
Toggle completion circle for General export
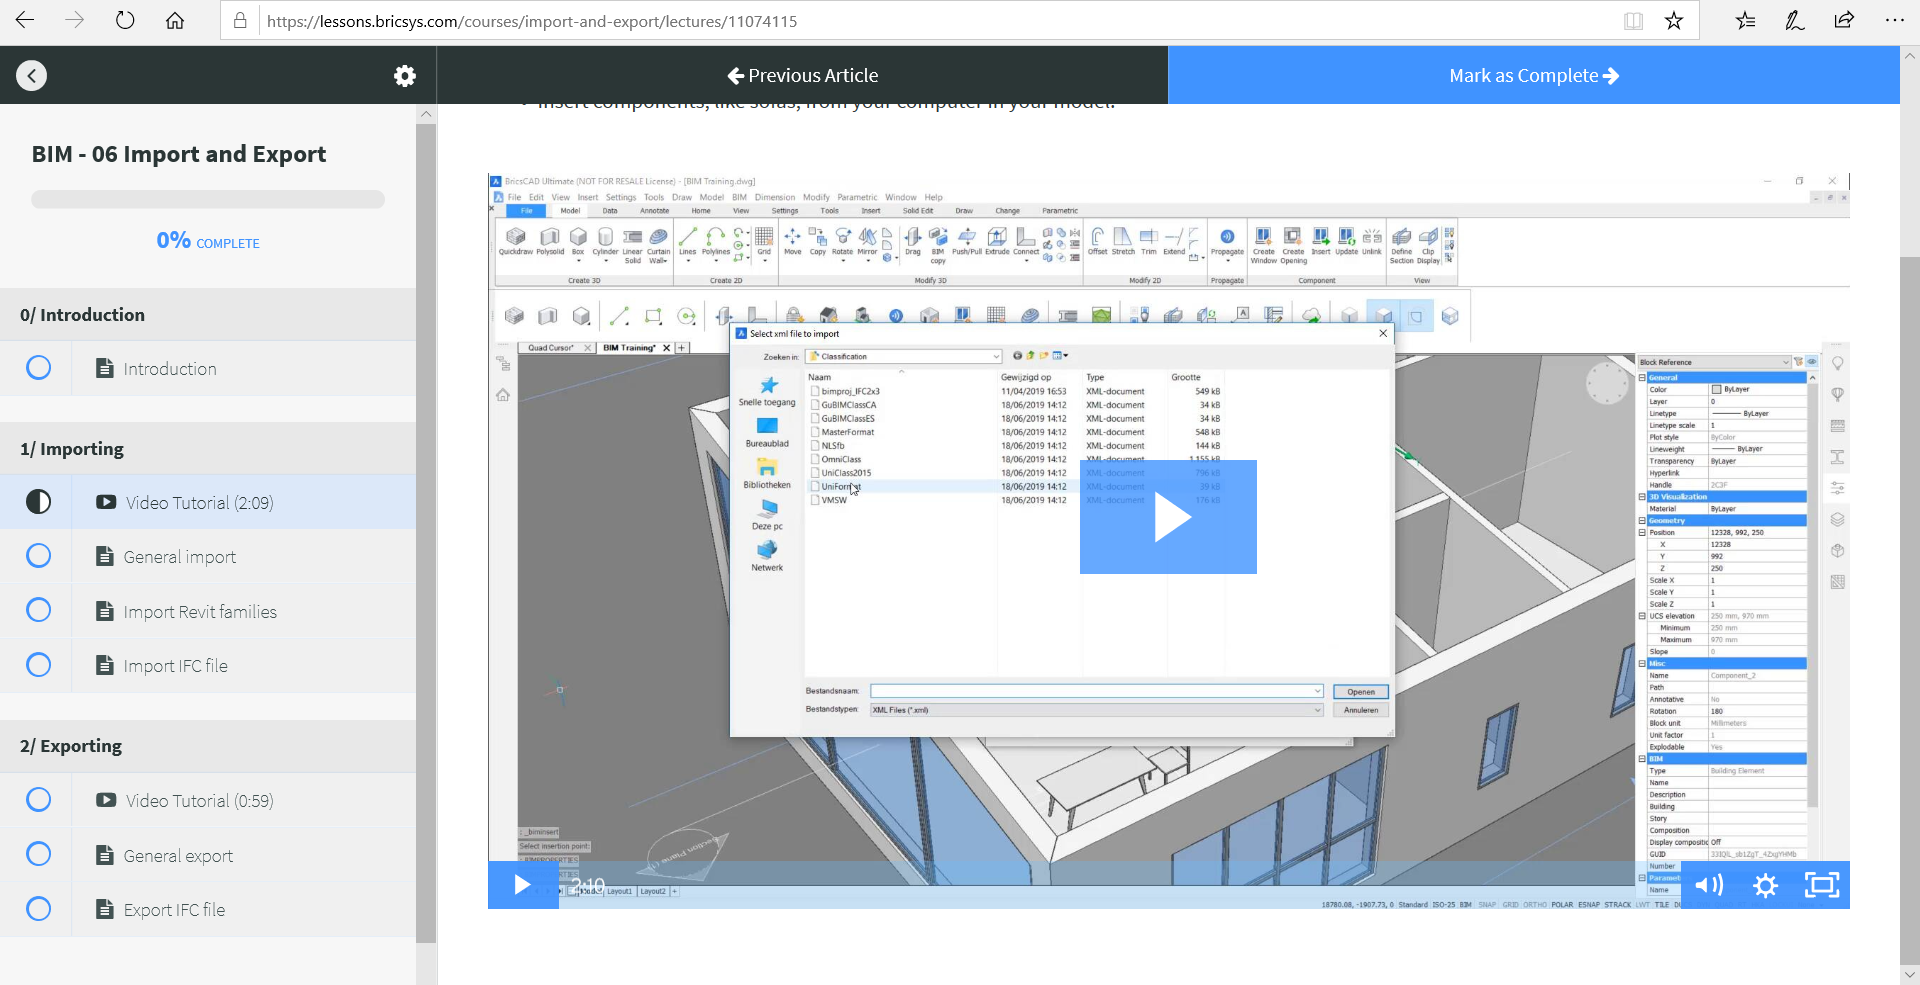38,854
